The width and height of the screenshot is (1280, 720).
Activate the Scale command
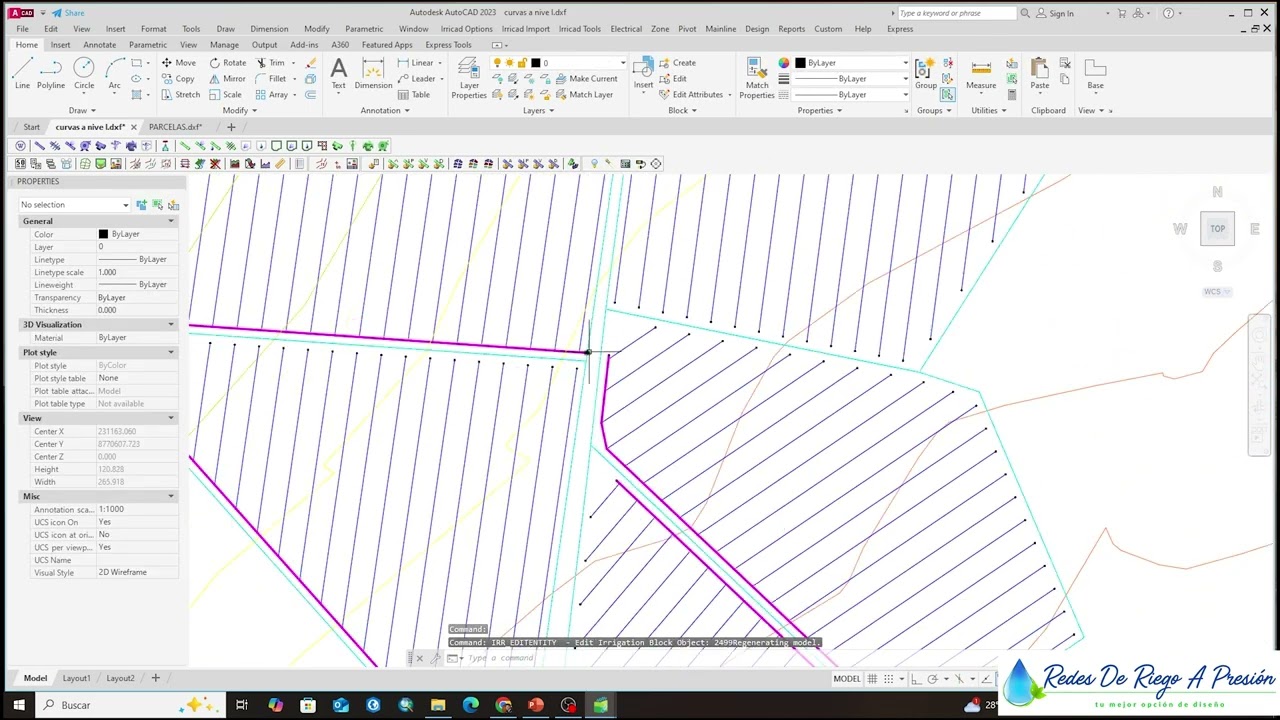(x=225, y=94)
